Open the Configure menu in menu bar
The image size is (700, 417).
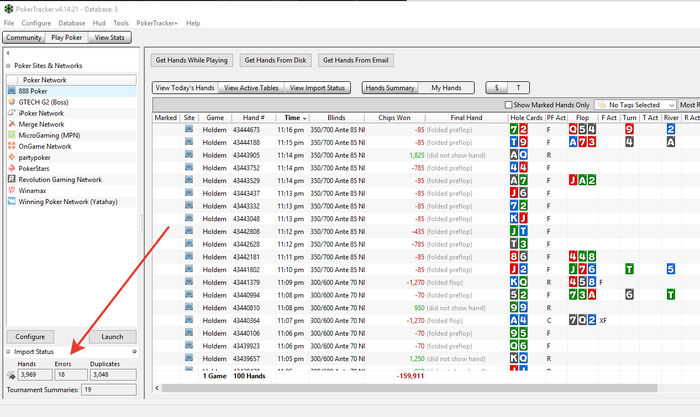pos(36,23)
